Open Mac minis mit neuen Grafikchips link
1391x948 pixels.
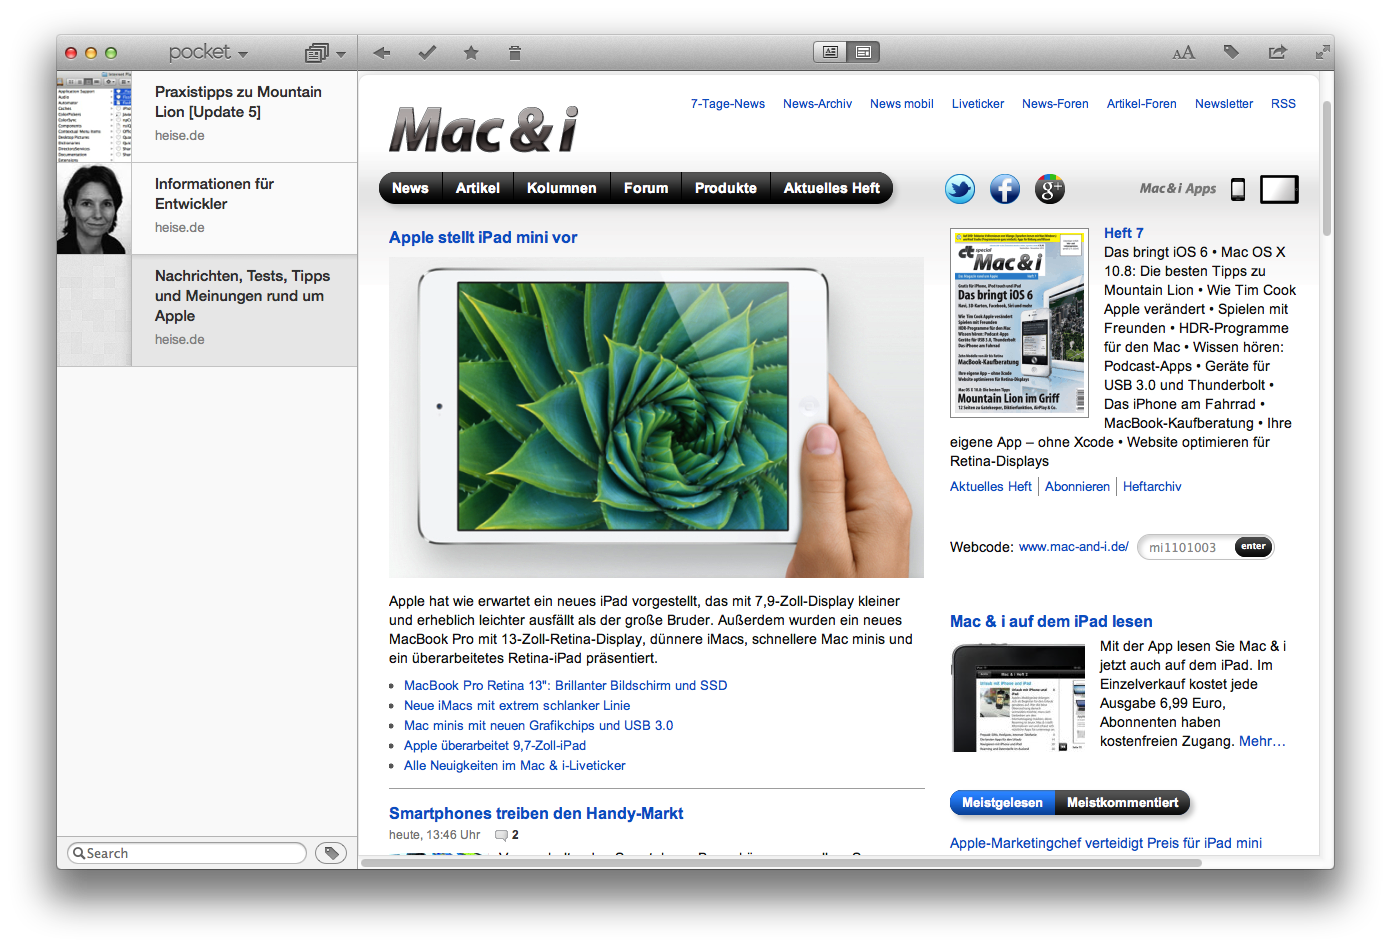coord(539,726)
